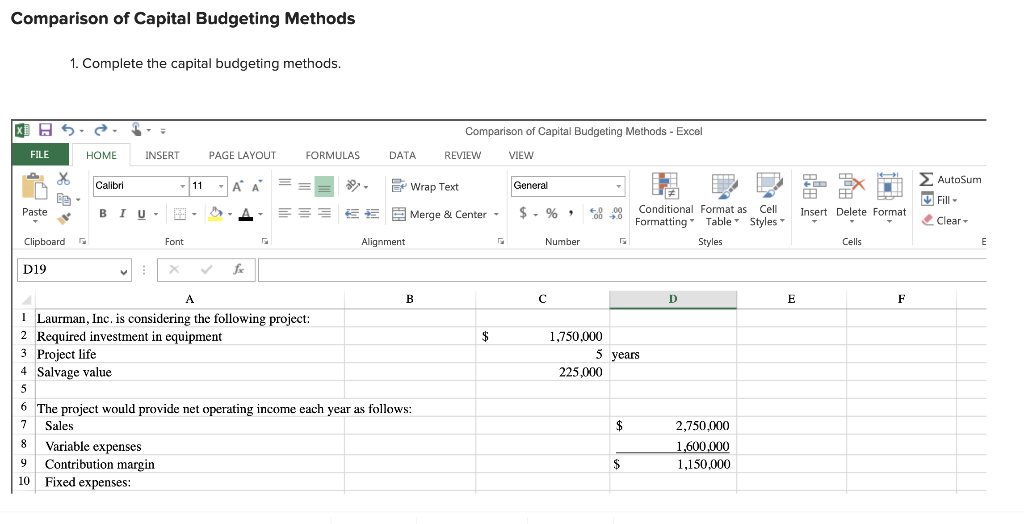1024x524 pixels.
Task: Open the Name Box dropdown for D19
Action: (123, 270)
